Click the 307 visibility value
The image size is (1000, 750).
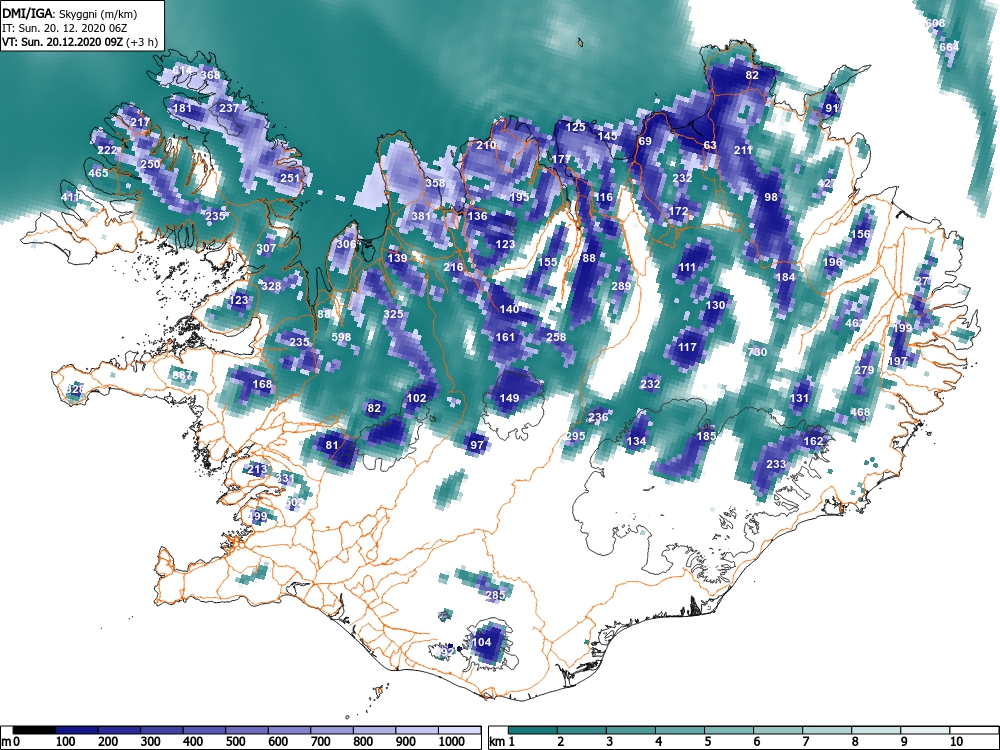(267, 248)
